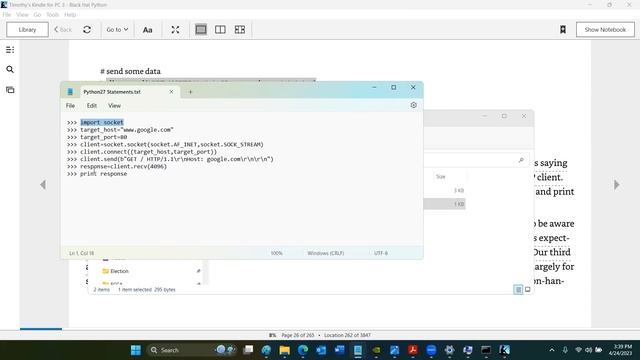This screenshot has height=360, width=640.
Task: Open Notepad View menu
Action: [x=115, y=106]
